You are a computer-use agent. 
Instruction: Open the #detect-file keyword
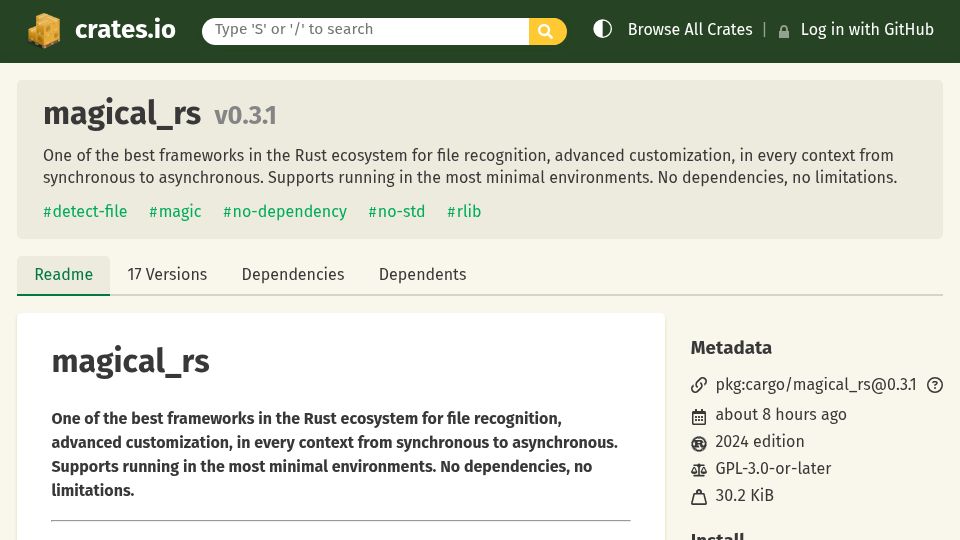tap(85, 211)
